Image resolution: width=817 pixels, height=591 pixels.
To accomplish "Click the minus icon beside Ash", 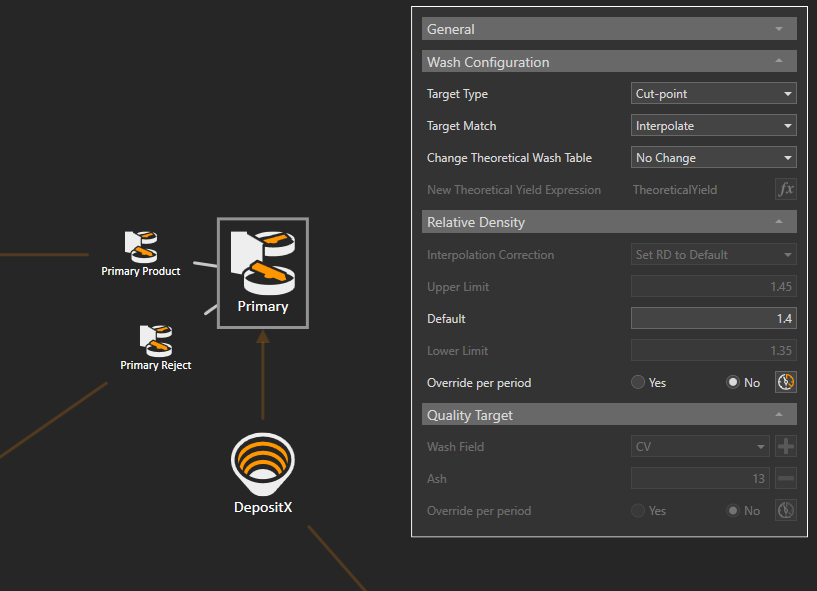I will [786, 479].
